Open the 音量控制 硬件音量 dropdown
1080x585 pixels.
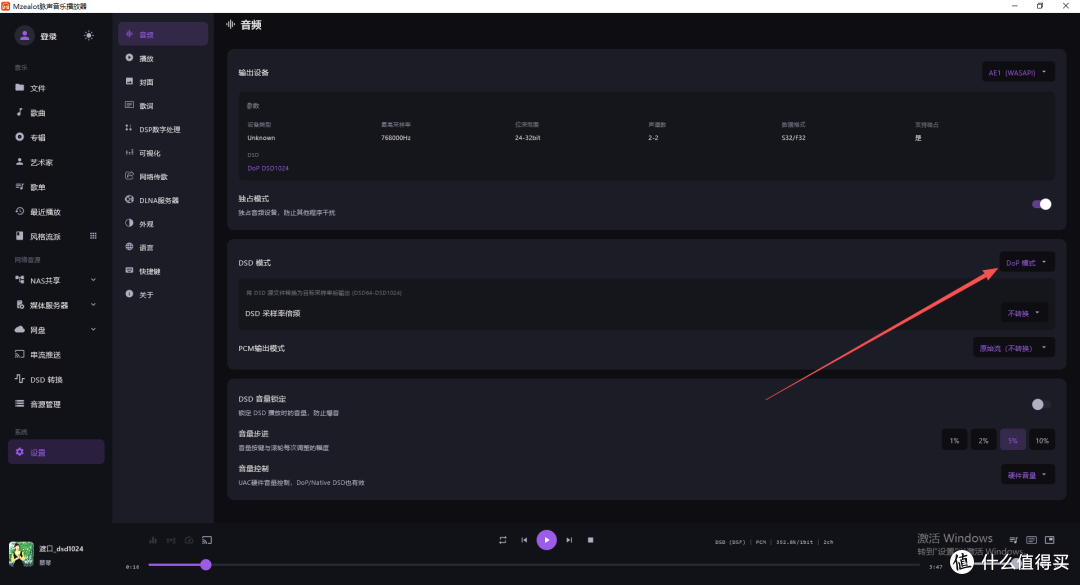[x=1028, y=475]
